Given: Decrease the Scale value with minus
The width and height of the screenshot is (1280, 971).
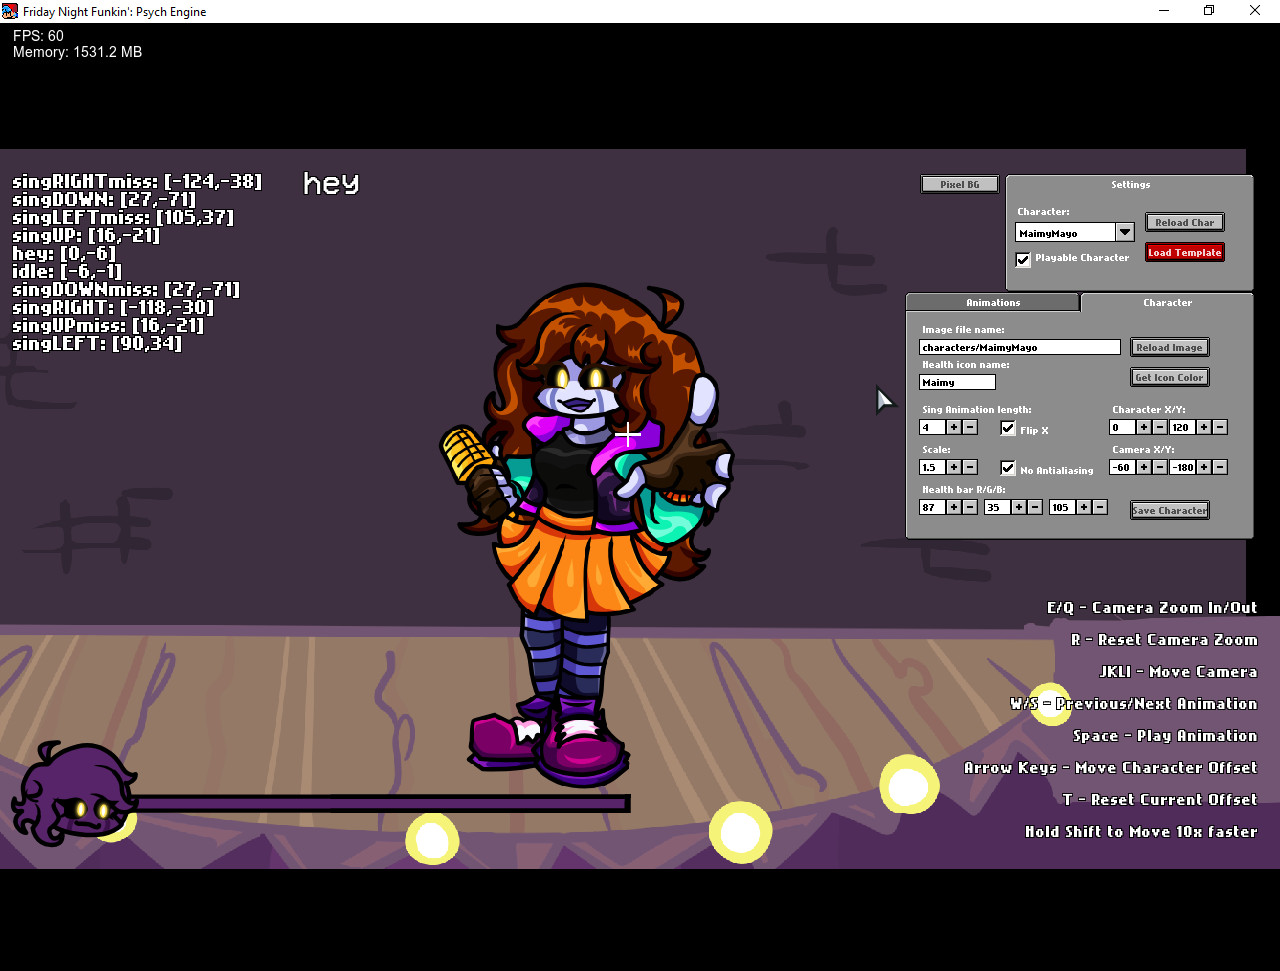Looking at the screenshot, I should (970, 467).
